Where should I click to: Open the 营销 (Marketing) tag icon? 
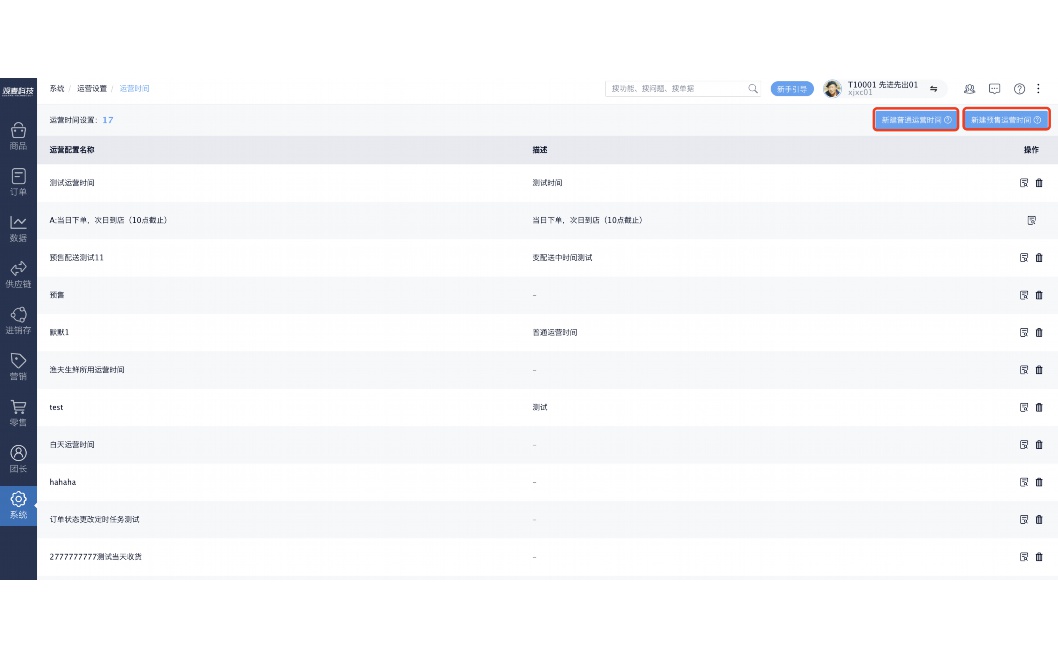pos(18,366)
